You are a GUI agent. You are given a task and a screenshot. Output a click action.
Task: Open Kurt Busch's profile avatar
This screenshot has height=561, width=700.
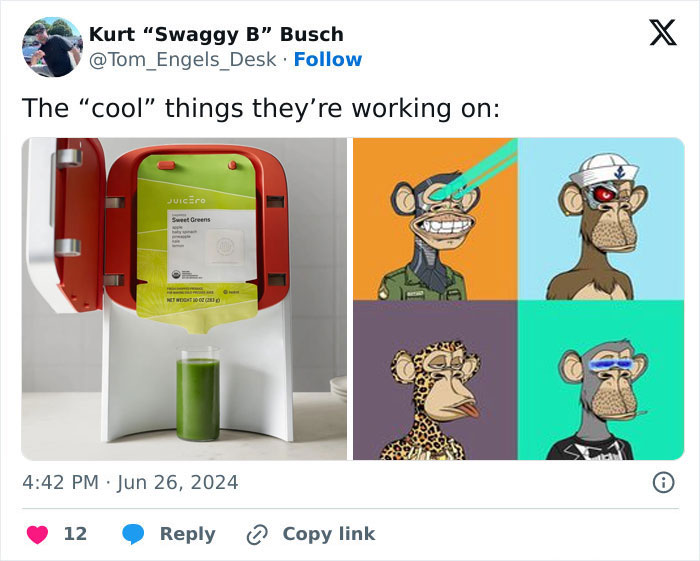pyautogui.click(x=53, y=47)
